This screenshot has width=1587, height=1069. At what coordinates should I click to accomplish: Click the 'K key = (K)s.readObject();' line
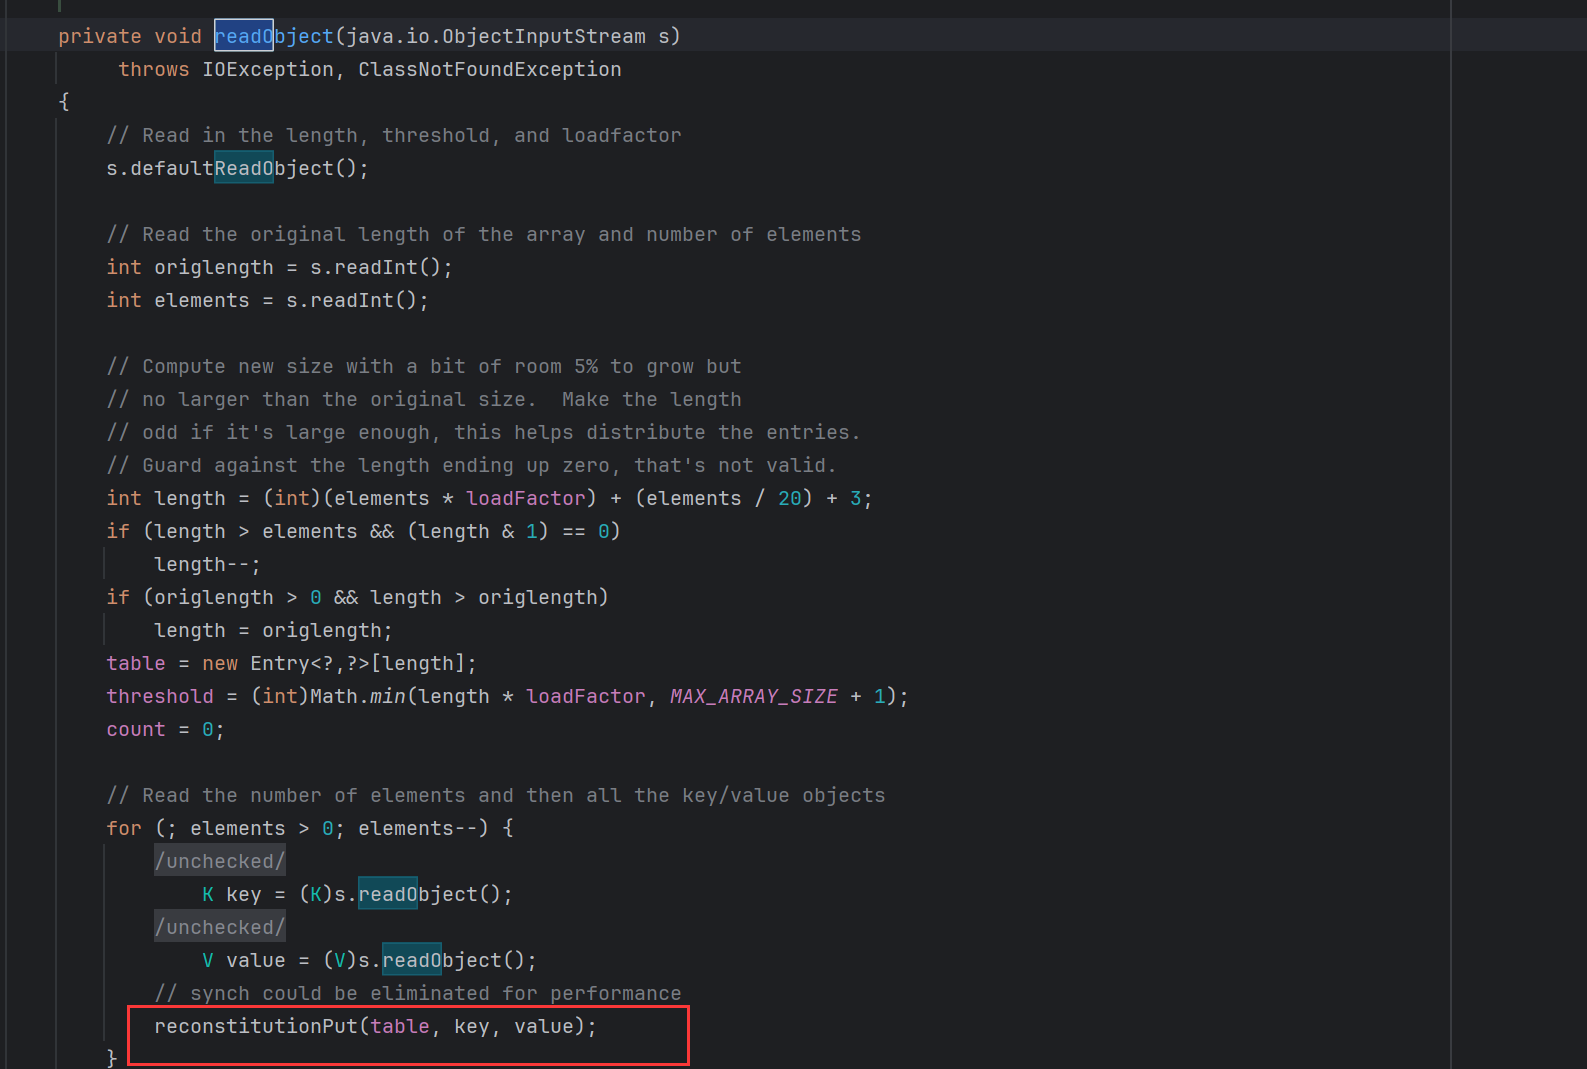pyautogui.click(x=358, y=894)
